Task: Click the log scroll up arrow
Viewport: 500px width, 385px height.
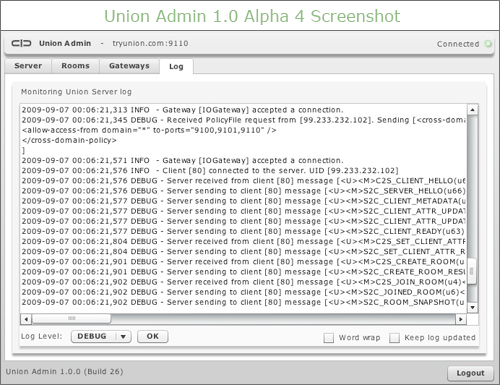Action: (x=472, y=110)
